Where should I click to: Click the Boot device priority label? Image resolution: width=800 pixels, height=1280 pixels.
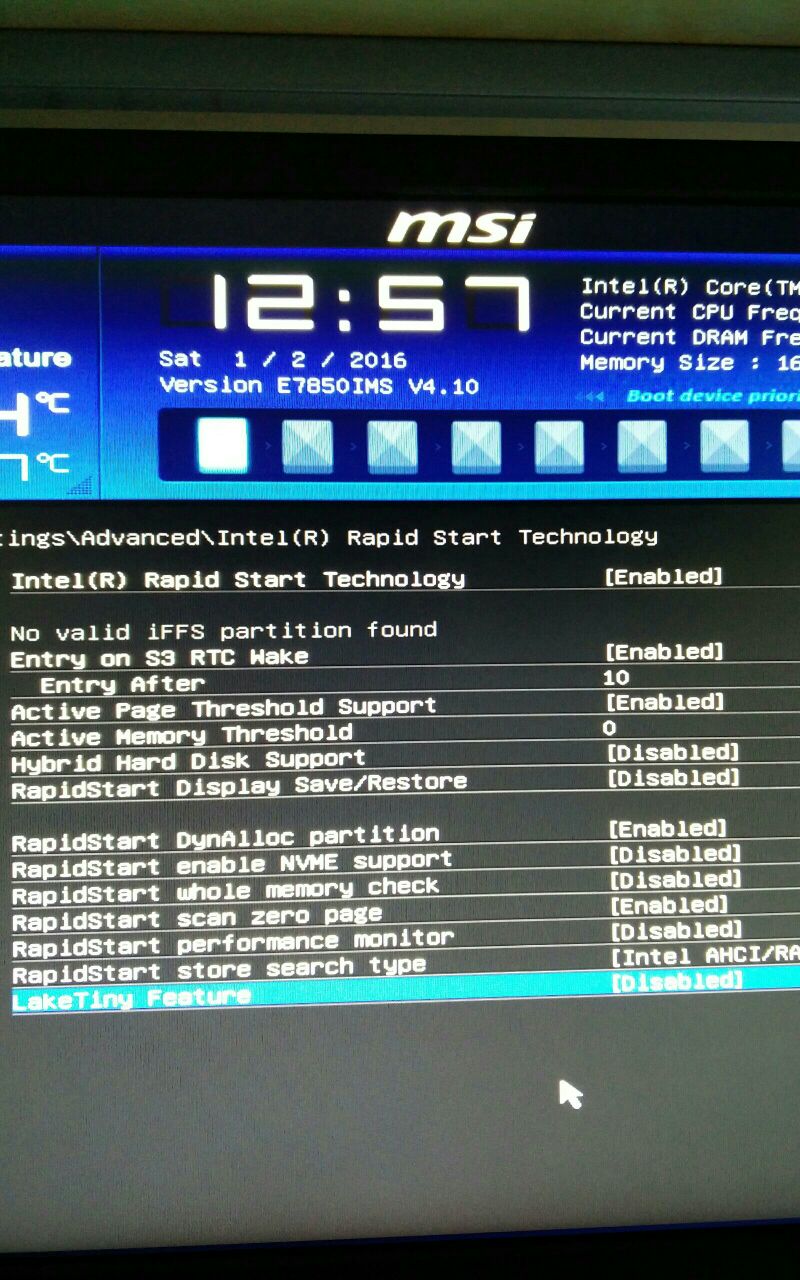click(713, 395)
